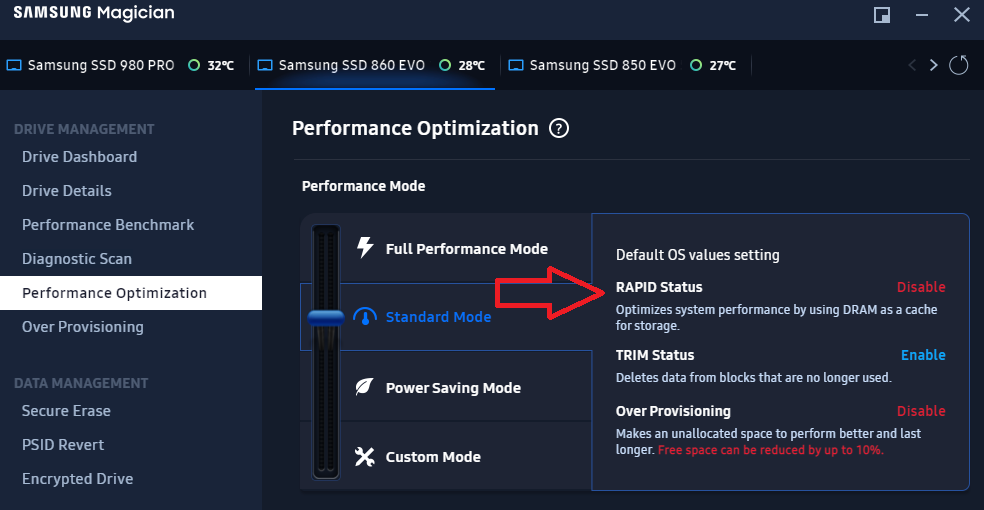Click the Standard Mode gauge icon
Screen dimensions: 984x510
pyautogui.click(x=365, y=317)
